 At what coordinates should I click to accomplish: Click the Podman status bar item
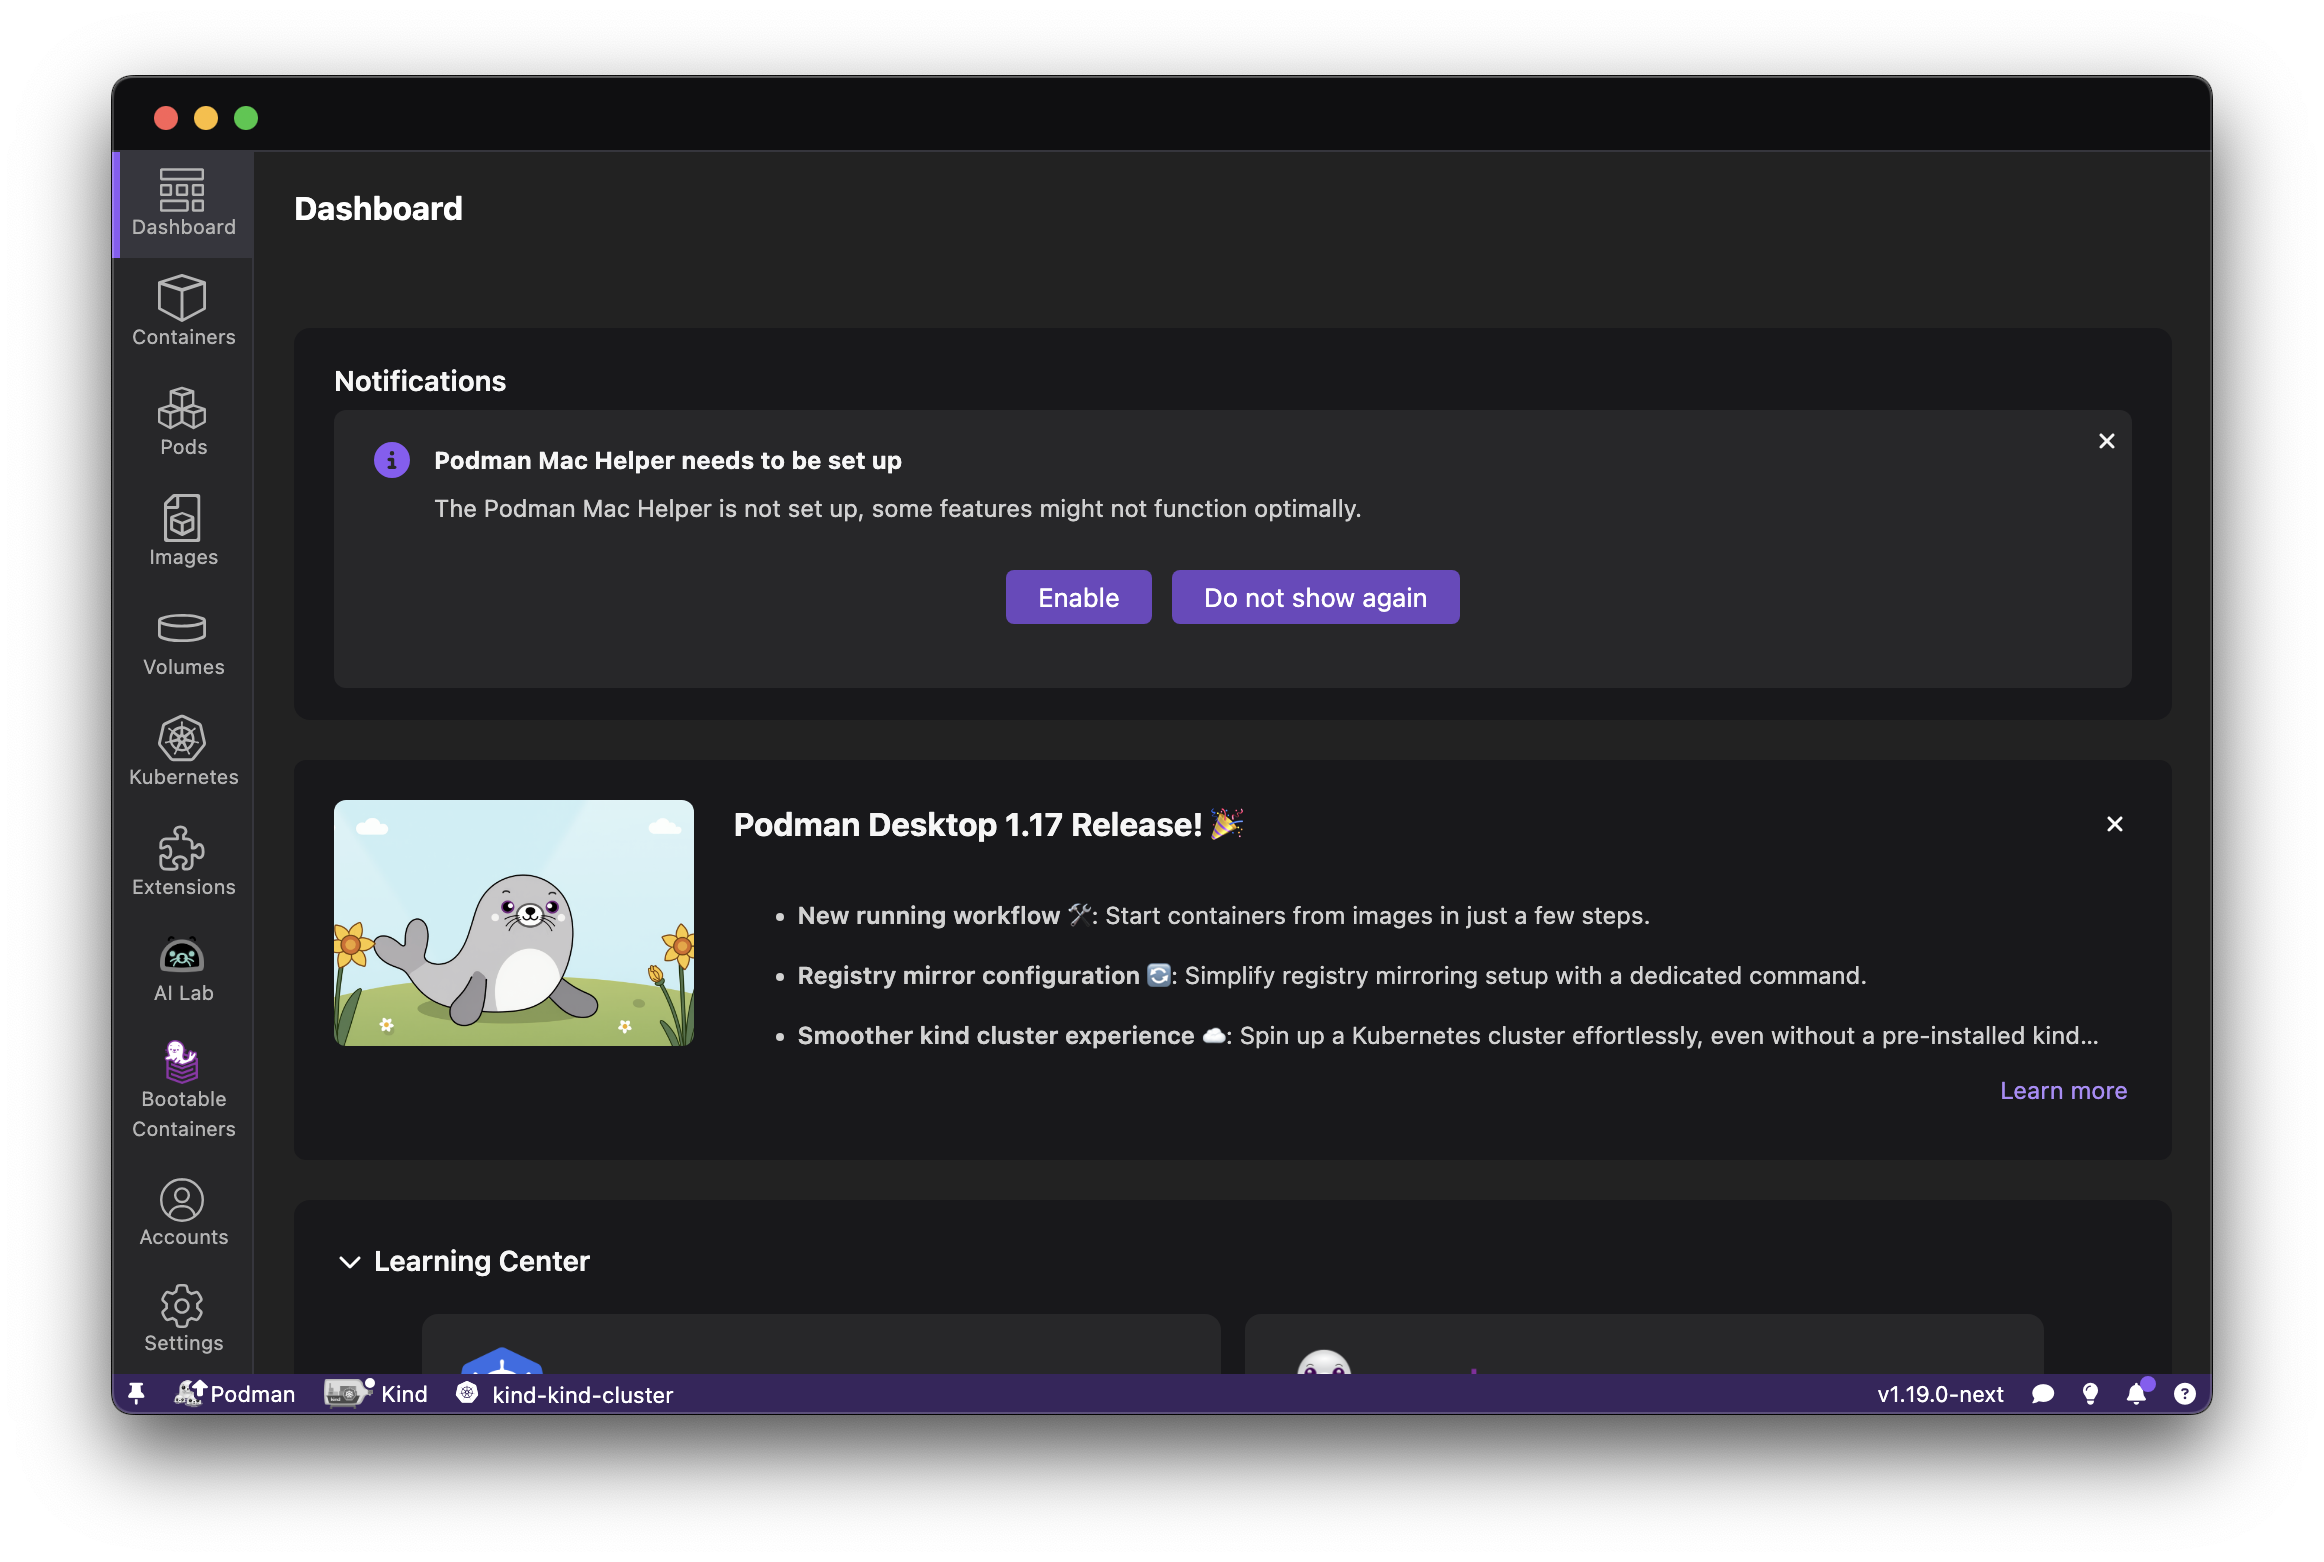coord(236,1393)
